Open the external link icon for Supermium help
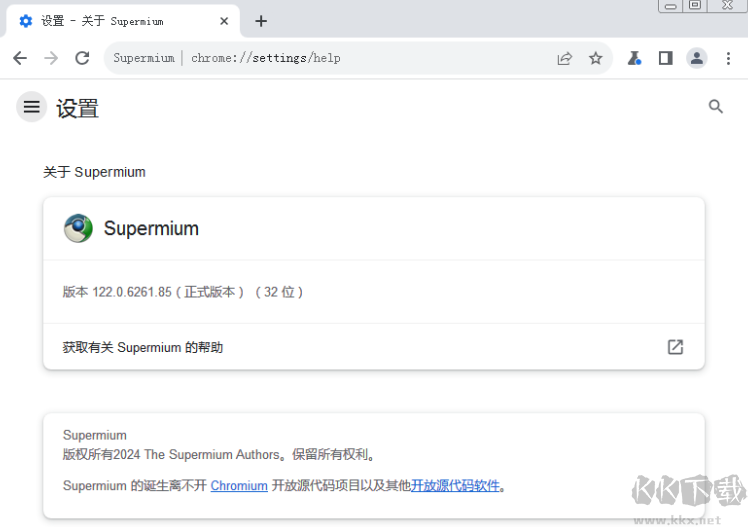 coord(675,347)
